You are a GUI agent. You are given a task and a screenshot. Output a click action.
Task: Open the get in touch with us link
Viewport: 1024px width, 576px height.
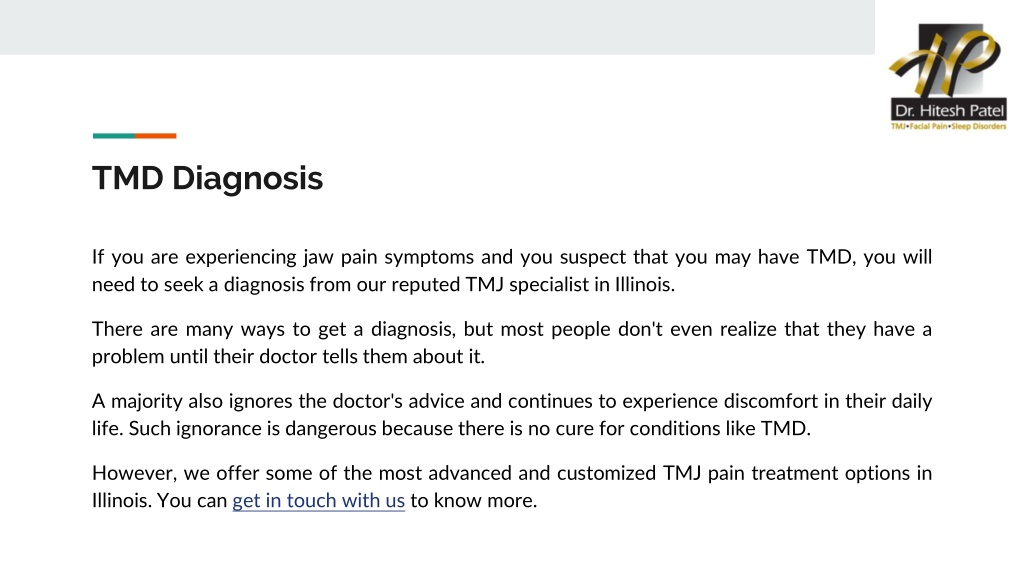(x=319, y=500)
